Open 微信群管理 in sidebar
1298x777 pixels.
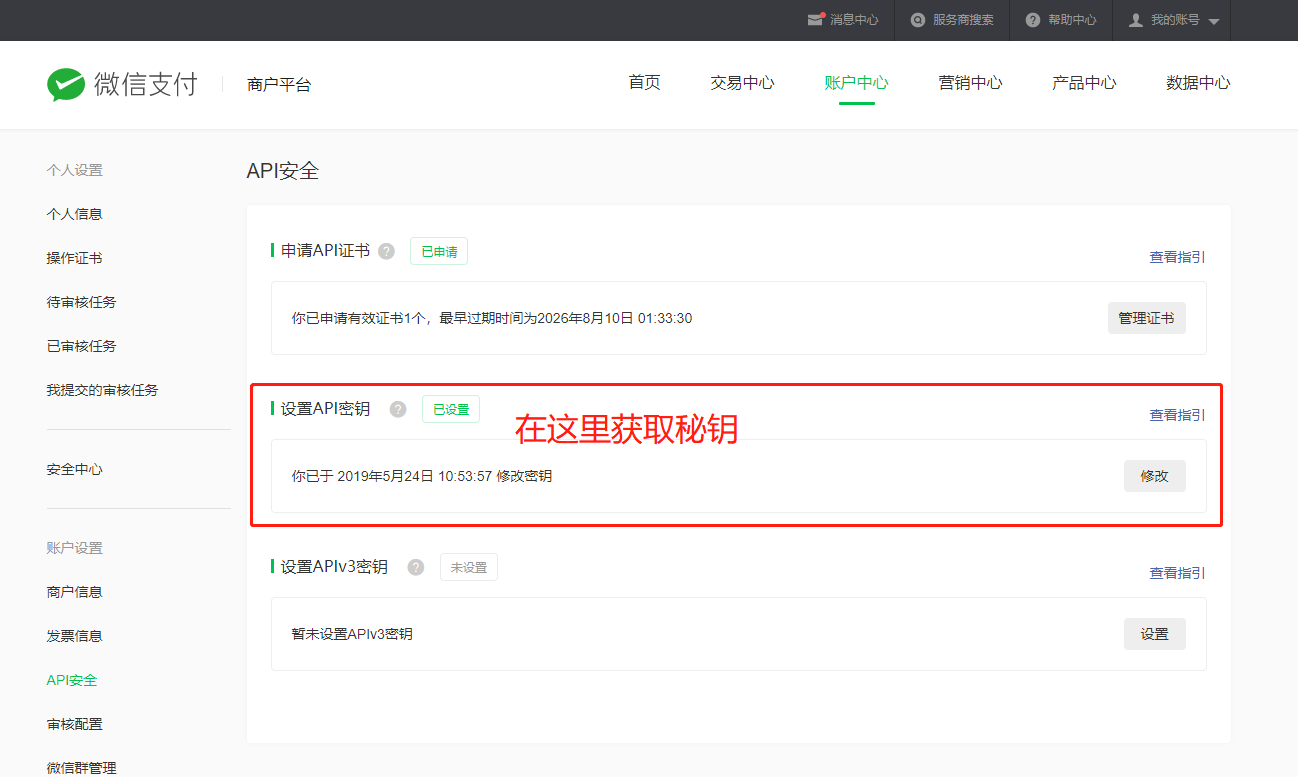click(81, 768)
